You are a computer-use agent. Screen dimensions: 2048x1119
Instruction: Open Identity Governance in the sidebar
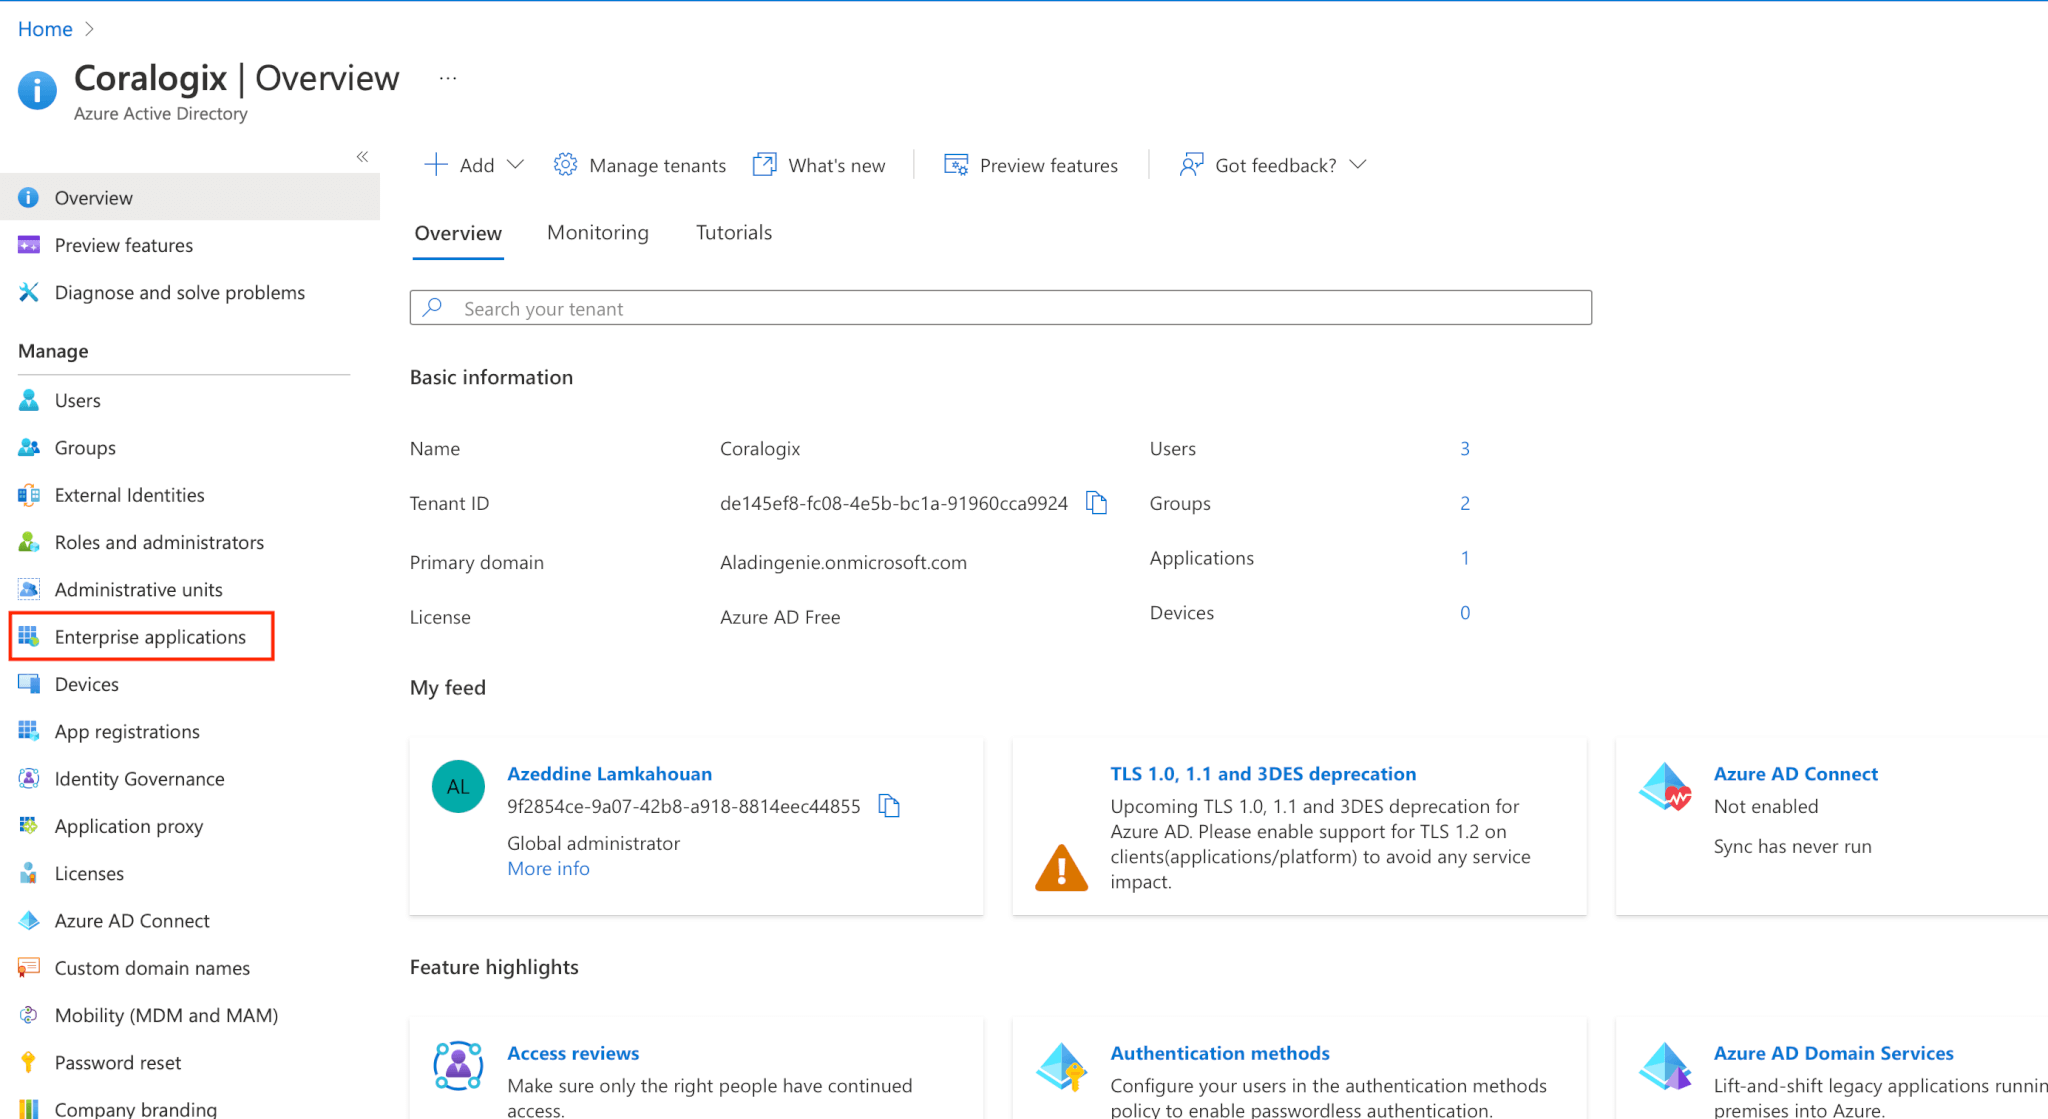(x=140, y=779)
